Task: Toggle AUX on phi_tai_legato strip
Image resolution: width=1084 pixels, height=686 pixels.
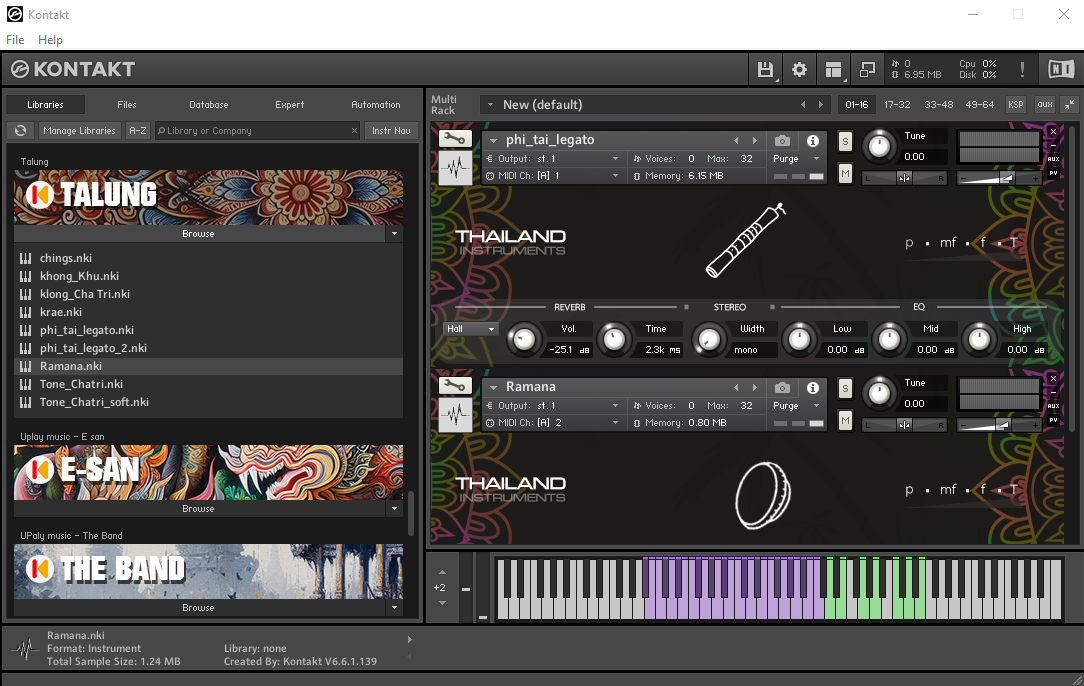Action: point(1053,159)
